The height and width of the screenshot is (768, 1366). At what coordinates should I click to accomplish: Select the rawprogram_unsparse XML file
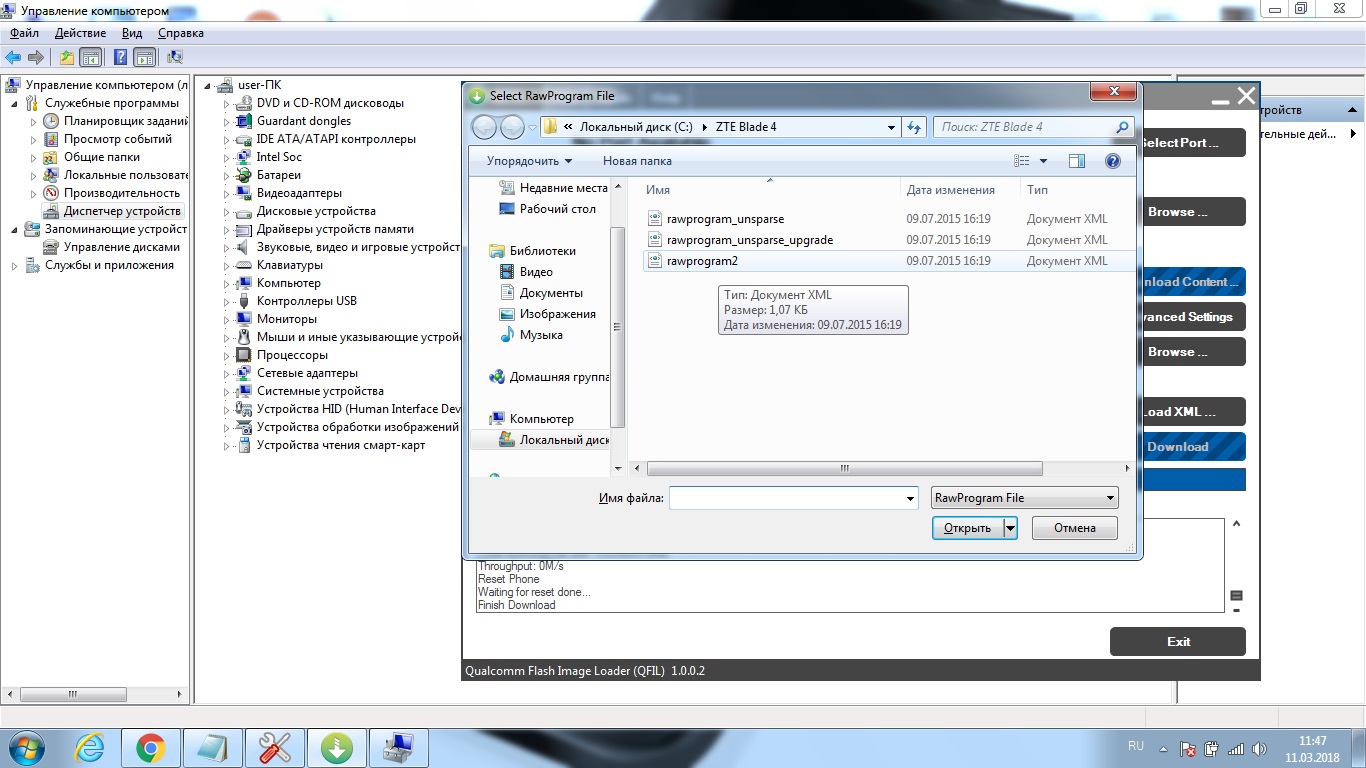coord(725,219)
